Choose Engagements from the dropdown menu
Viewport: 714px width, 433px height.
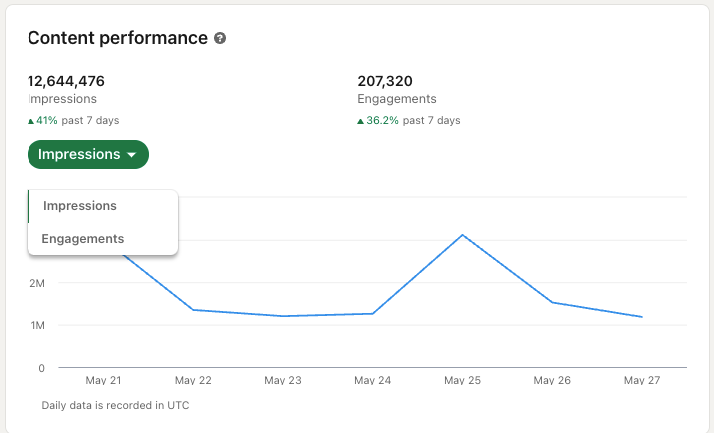coord(83,239)
